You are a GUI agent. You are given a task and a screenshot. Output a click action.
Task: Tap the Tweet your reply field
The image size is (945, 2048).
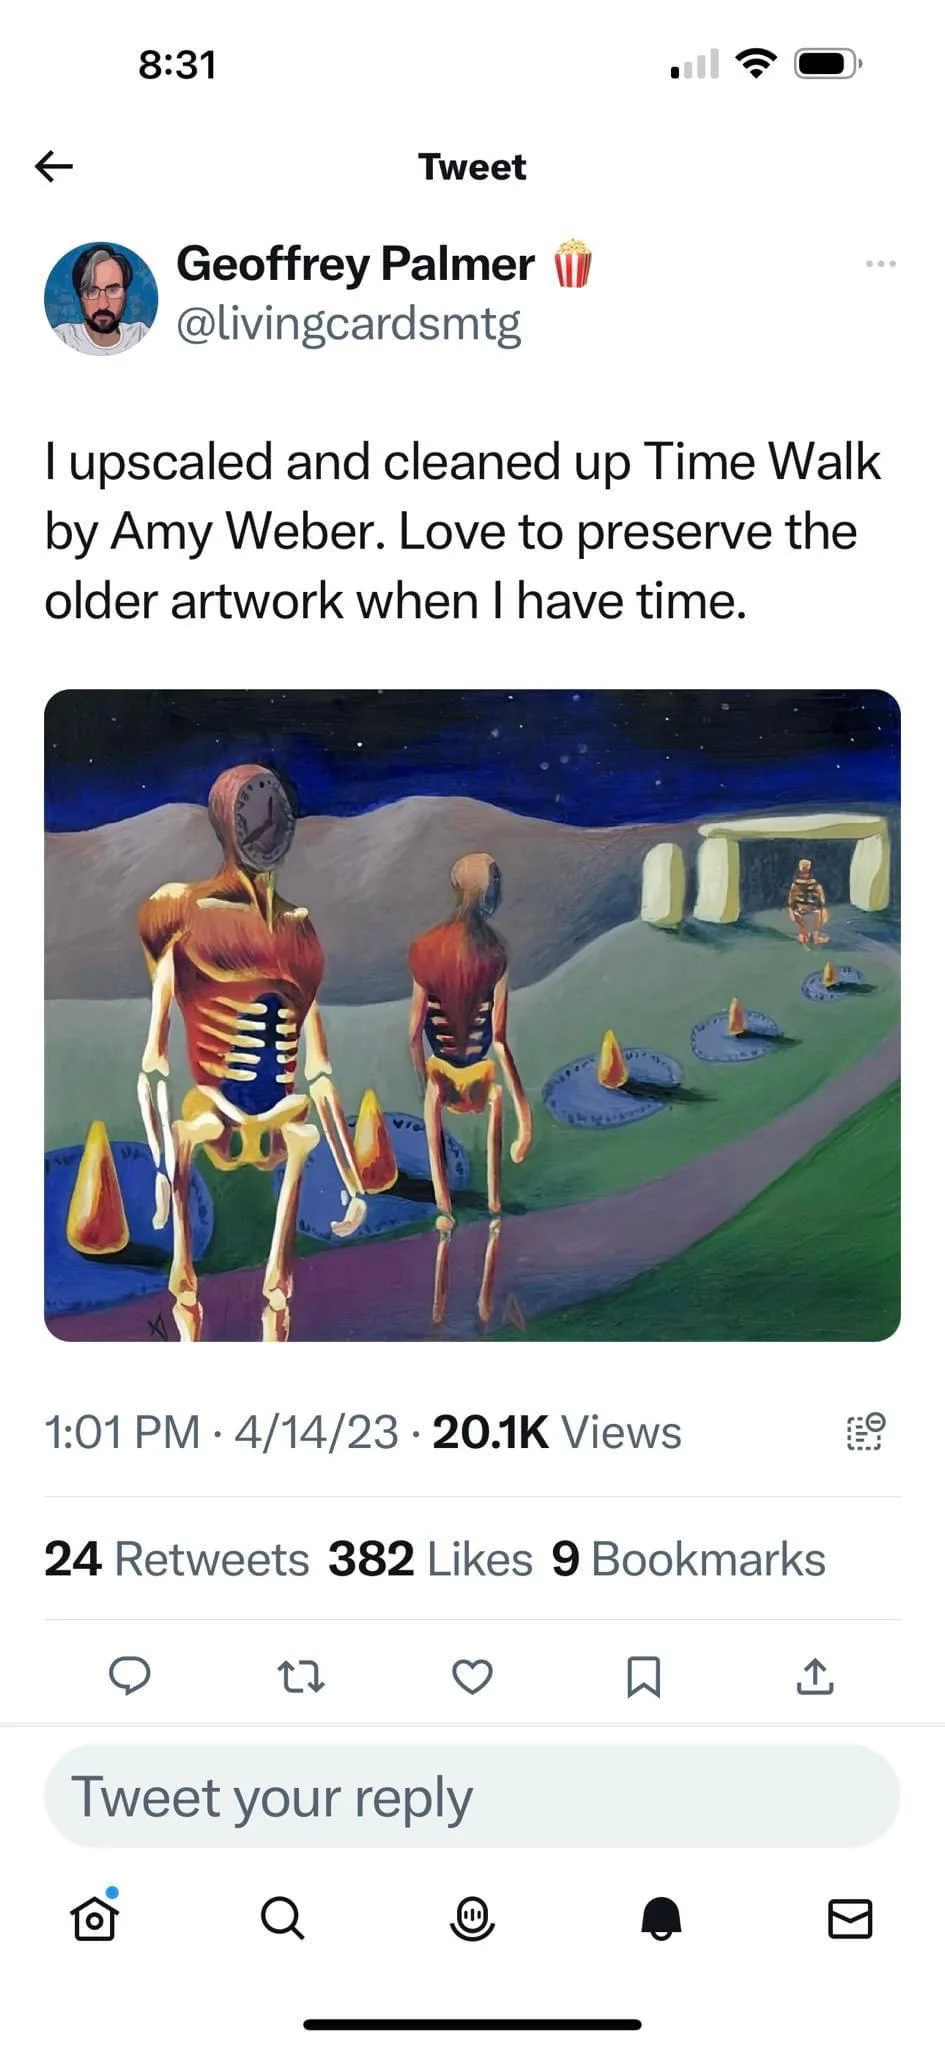point(472,1796)
